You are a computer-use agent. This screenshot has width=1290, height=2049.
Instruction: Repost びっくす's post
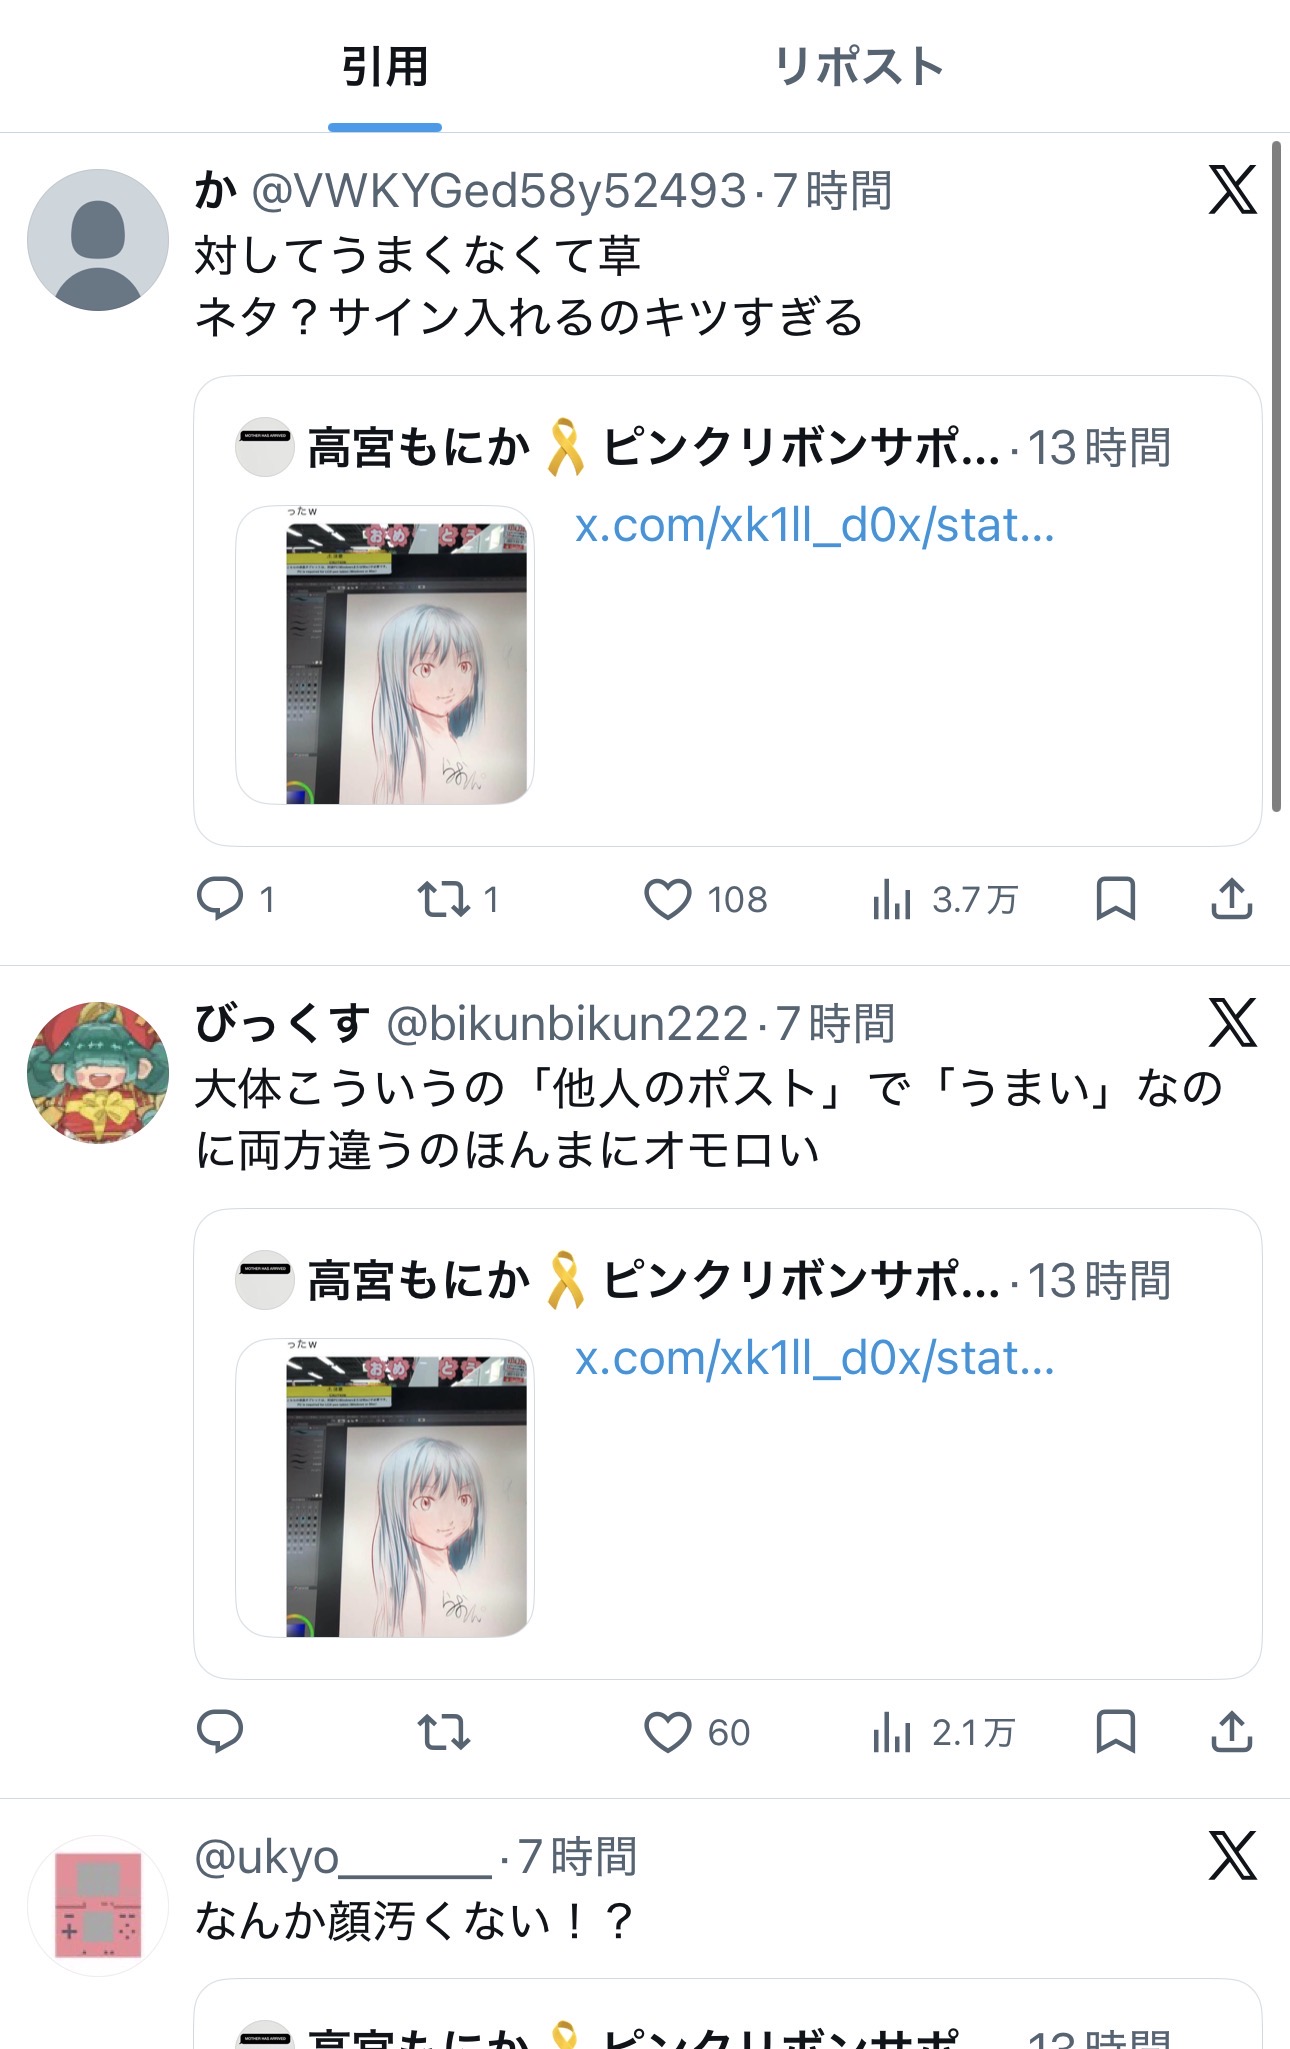coord(443,1731)
